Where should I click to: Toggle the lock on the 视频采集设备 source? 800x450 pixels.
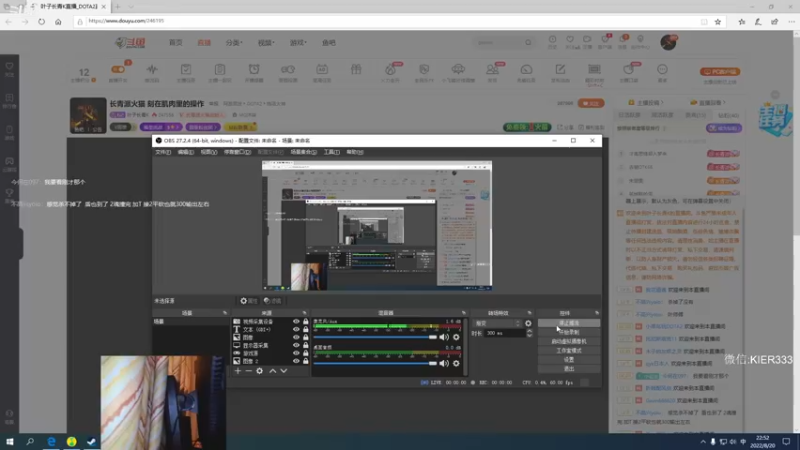[306, 321]
